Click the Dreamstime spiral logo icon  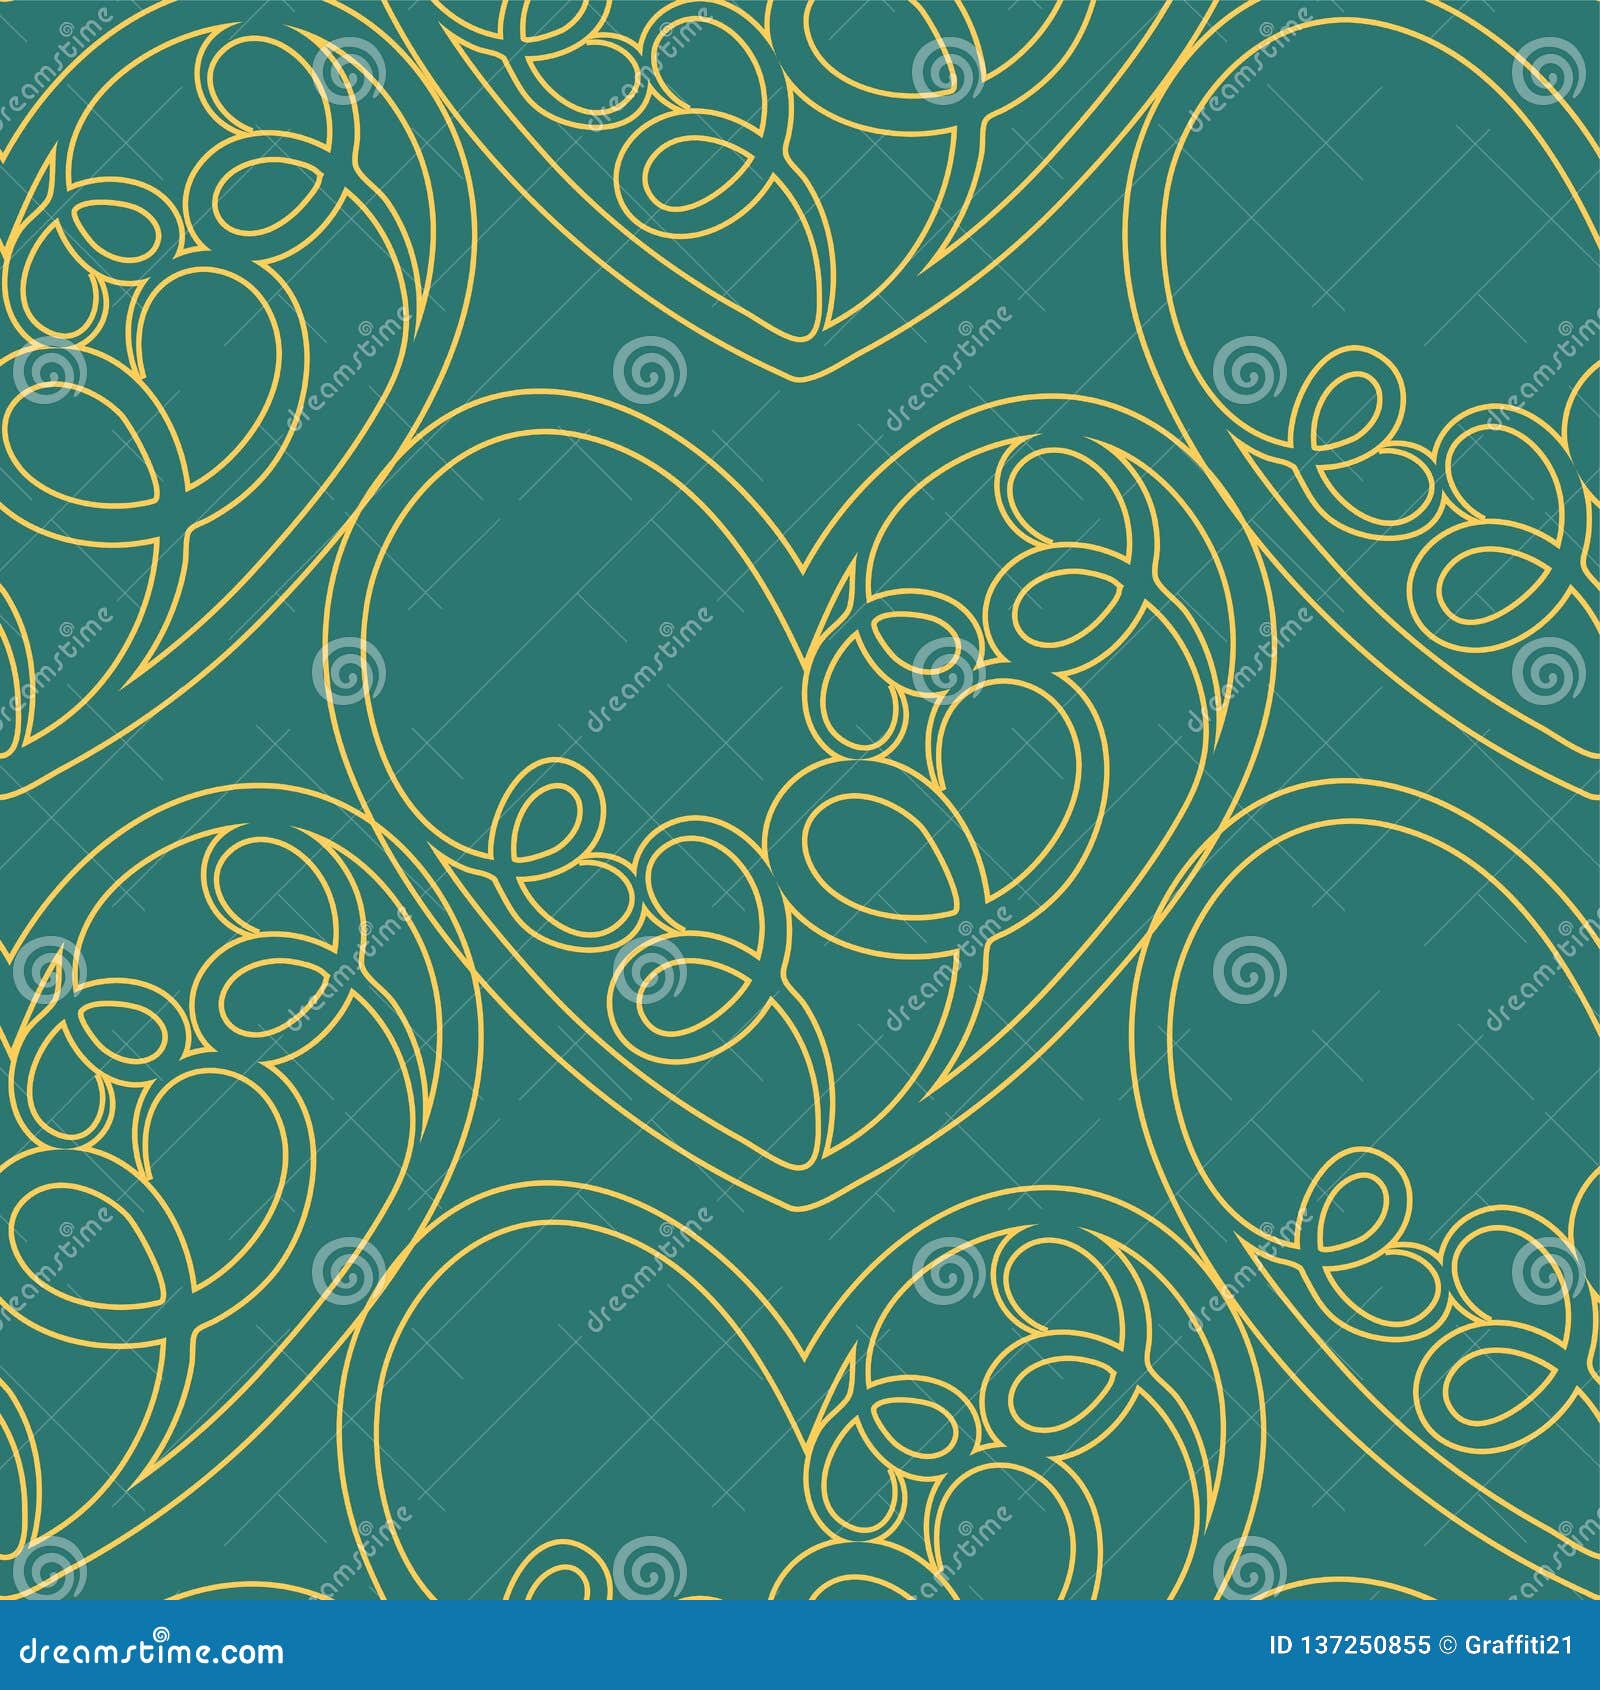point(161,1630)
